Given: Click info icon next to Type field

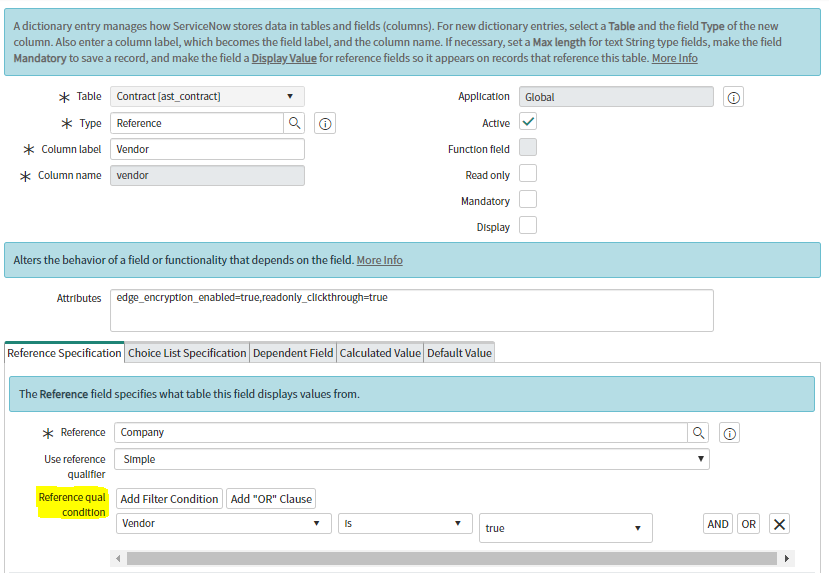Looking at the screenshot, I should tap(324, 123).
